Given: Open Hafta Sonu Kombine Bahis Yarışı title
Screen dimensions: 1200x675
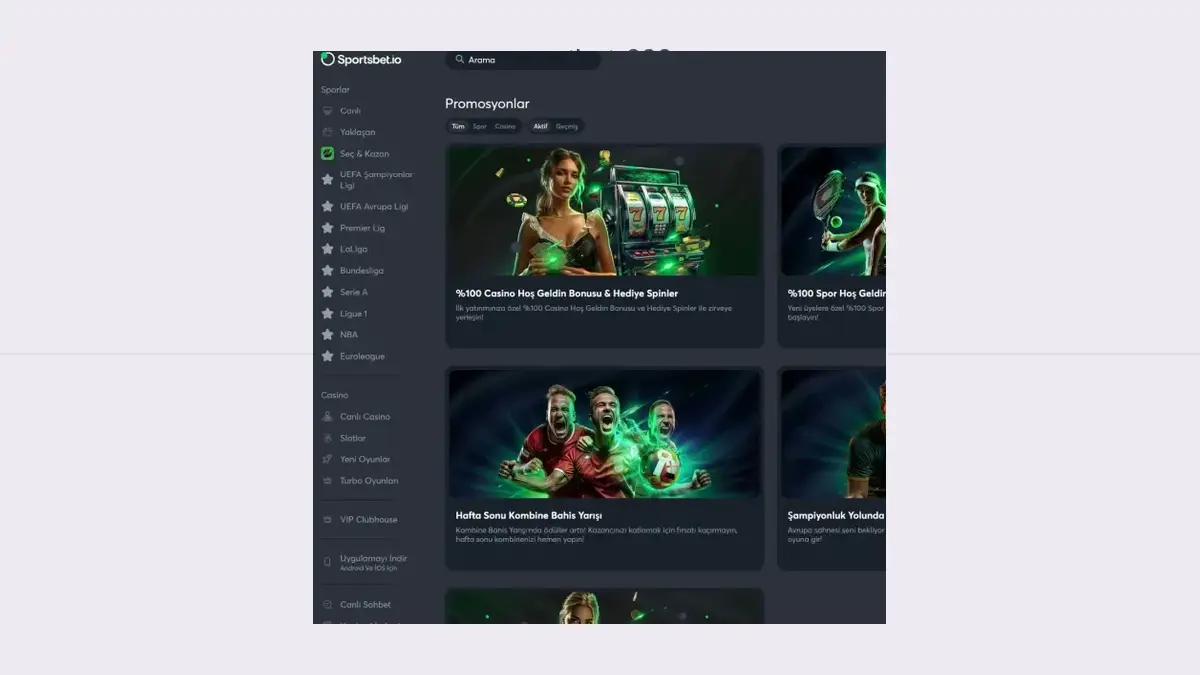Looking at the screenshot, I should [528, 516].
